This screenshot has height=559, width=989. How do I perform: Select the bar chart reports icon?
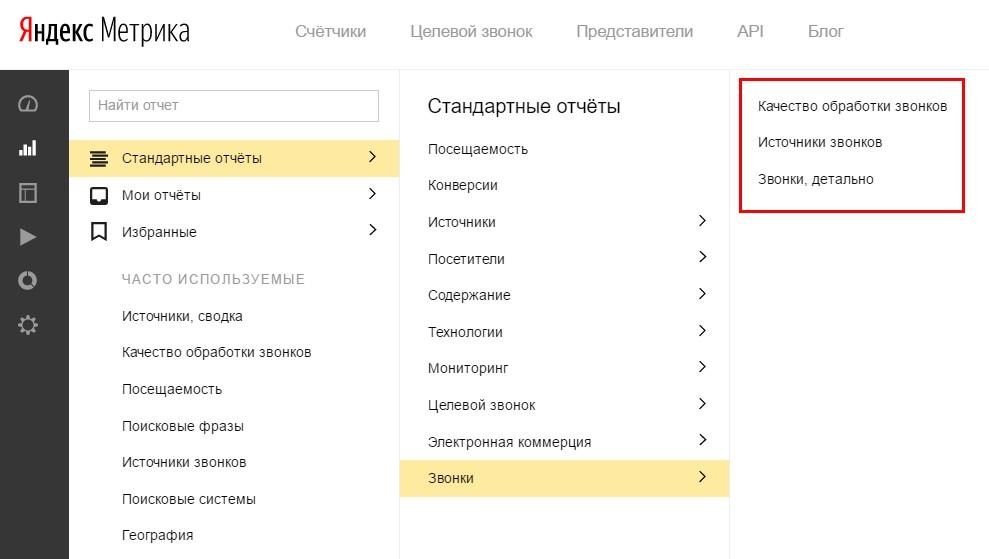(x=28, y=148)
